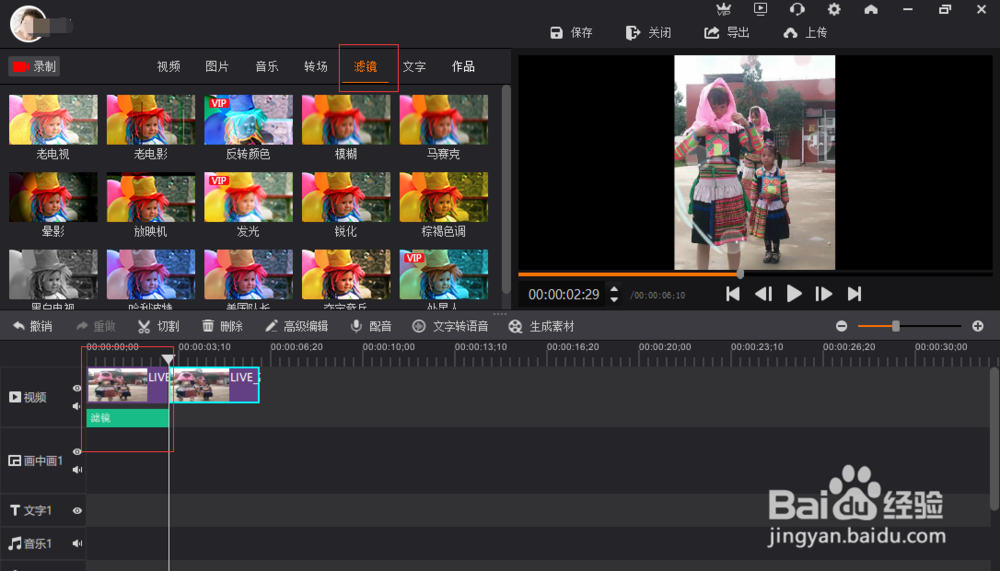Undo with 撤销 button
The image size is (1000, 571).
(x=33, y=327)
